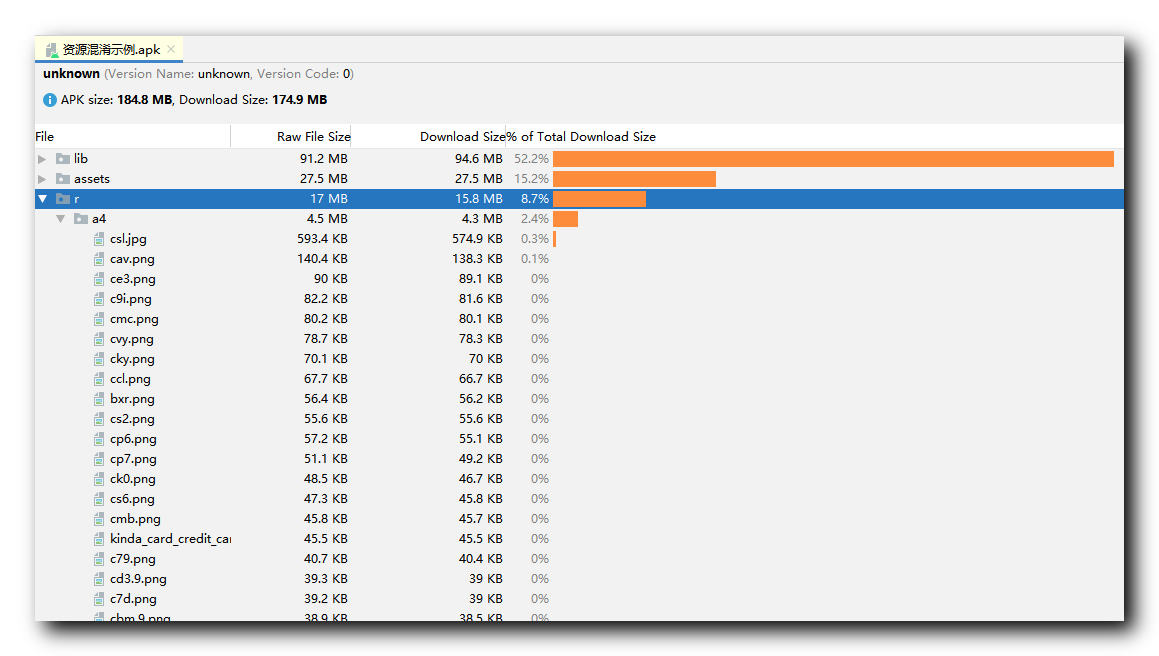Select the kinda_card_credit file name
Screen dimensions: 1159x656
(171, 538)
